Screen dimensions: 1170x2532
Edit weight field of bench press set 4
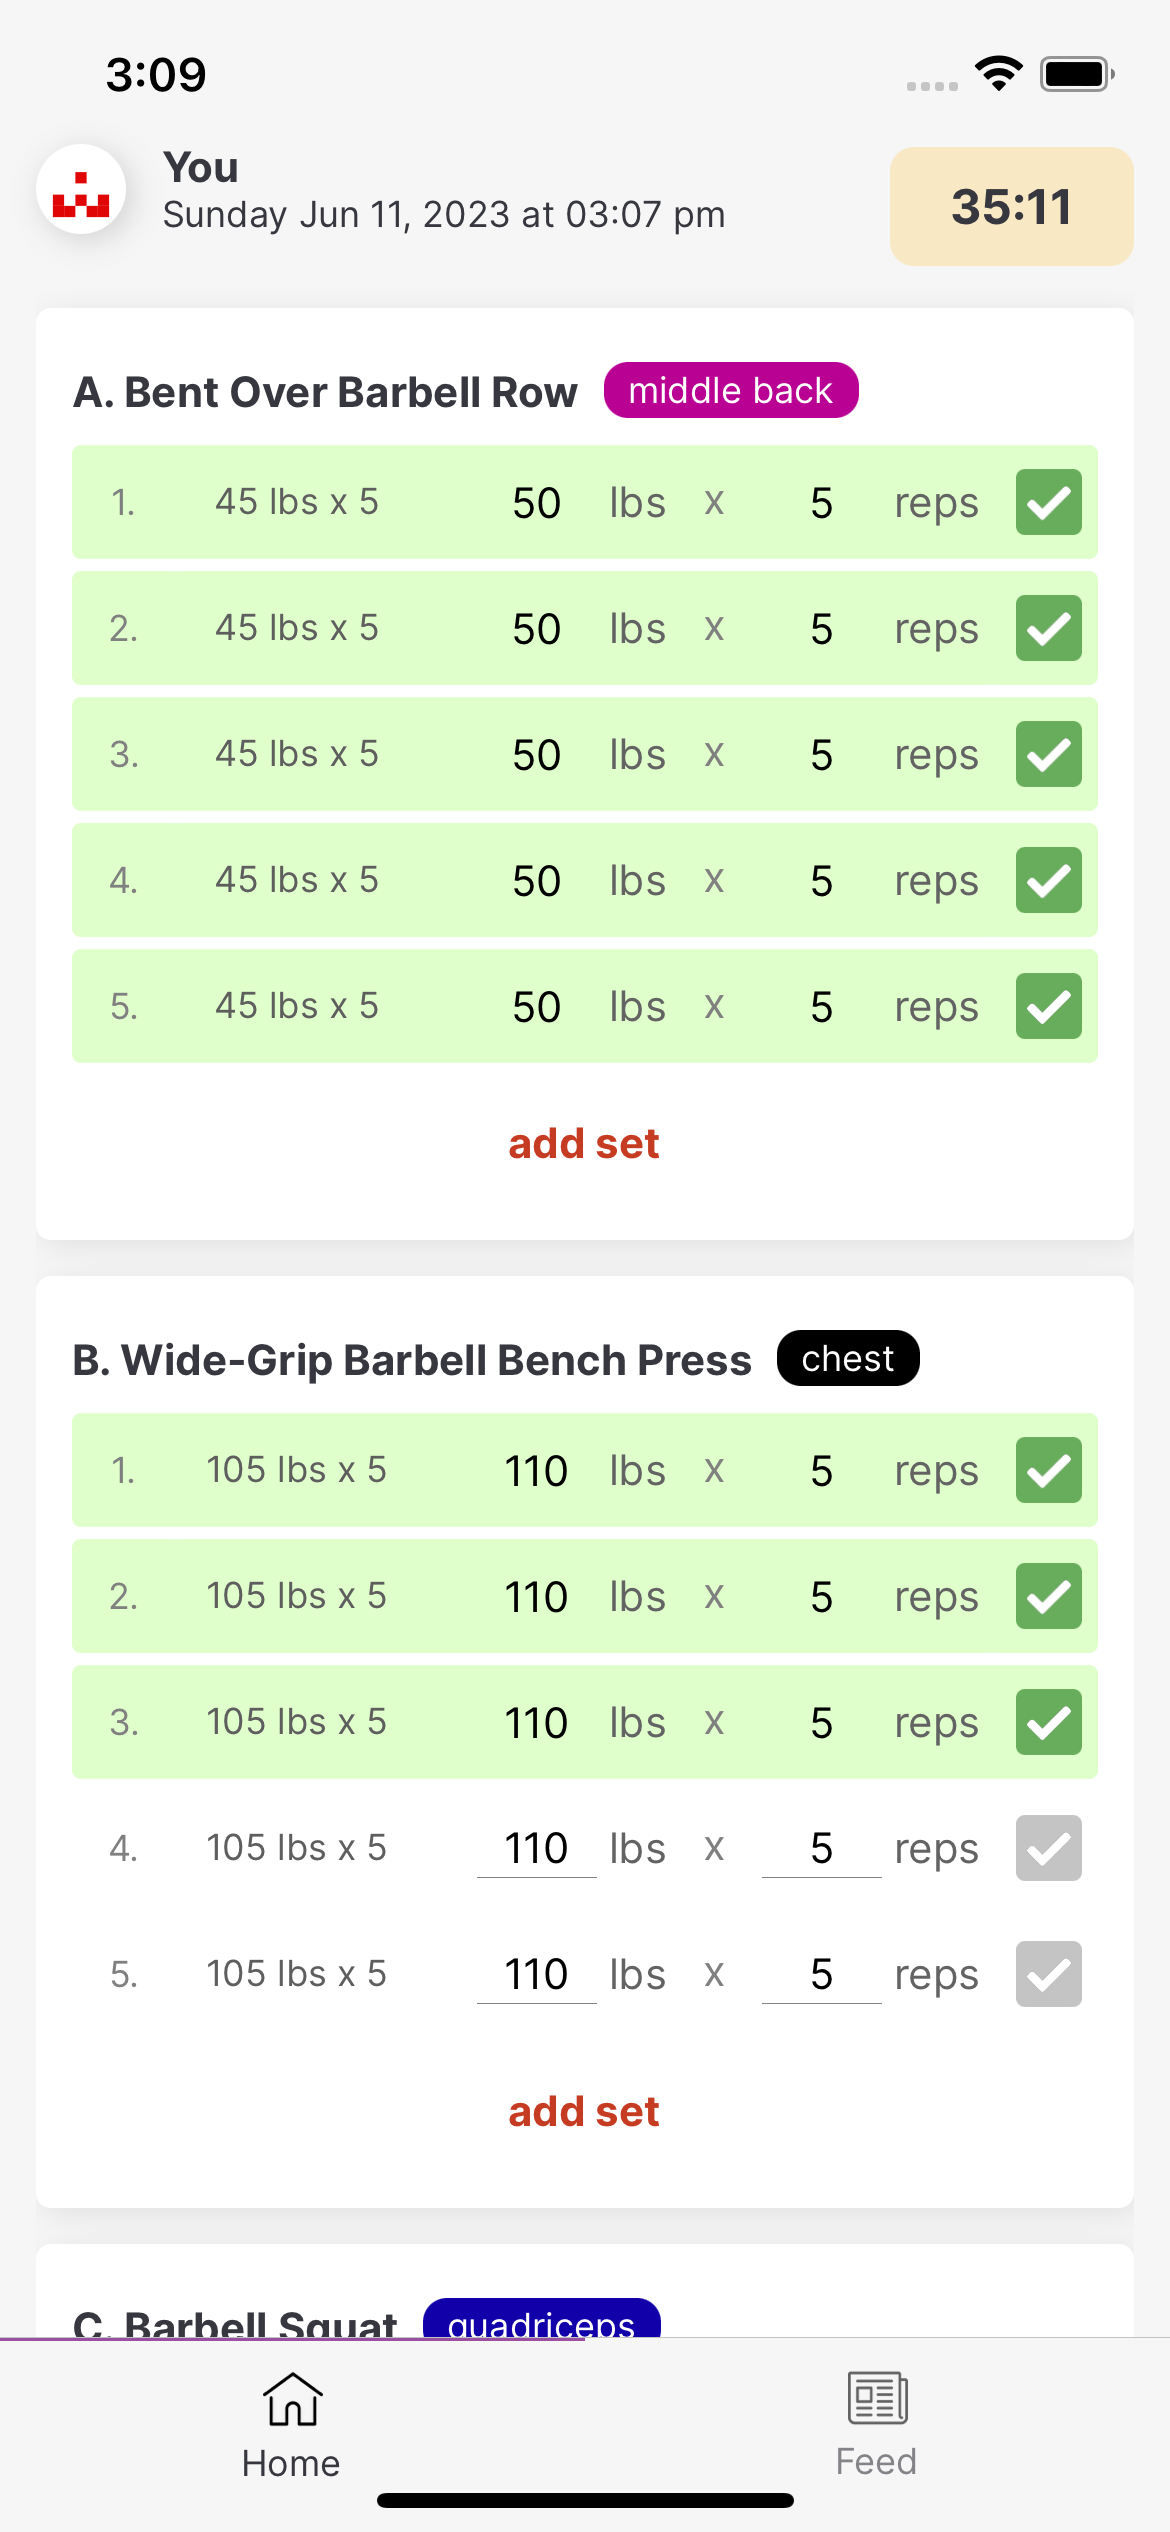coord(536,1848)
